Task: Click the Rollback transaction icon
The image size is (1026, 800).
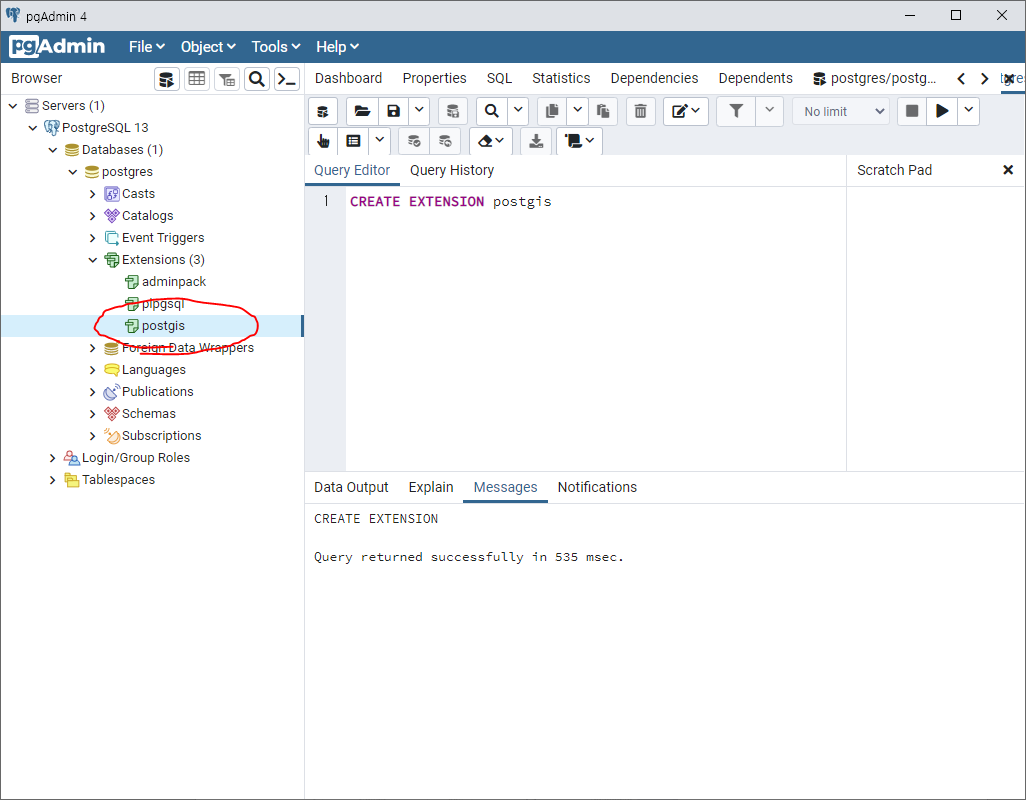Action: click(x=445, y=141)
